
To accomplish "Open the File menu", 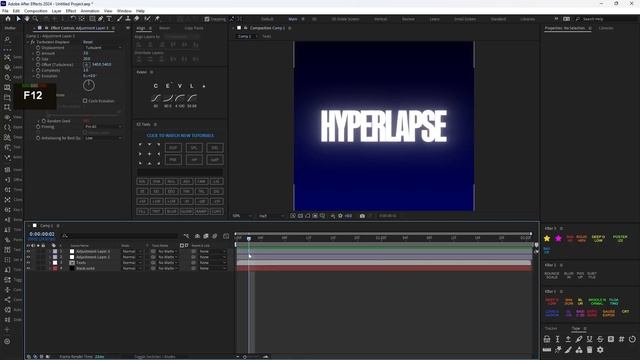I will (5, 11).
